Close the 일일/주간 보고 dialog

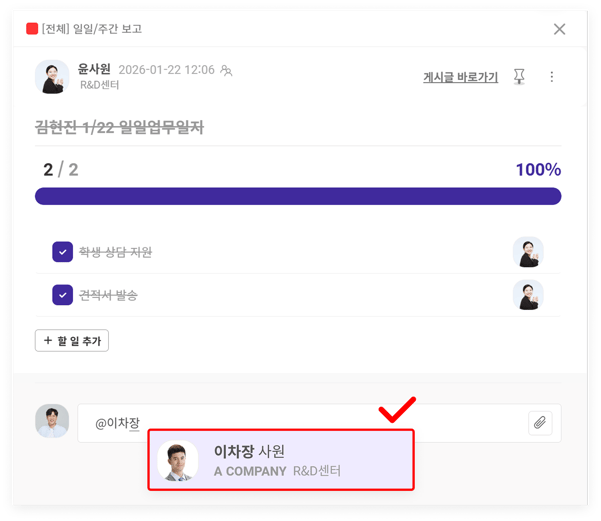click(559, 29)
